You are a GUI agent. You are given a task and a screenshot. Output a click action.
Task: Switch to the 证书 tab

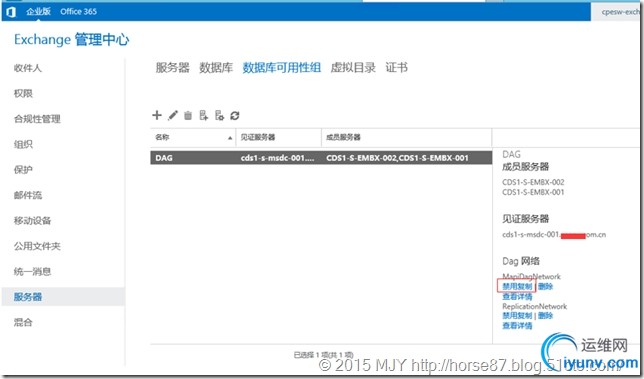pyautogui.click(x=396, y=68)
